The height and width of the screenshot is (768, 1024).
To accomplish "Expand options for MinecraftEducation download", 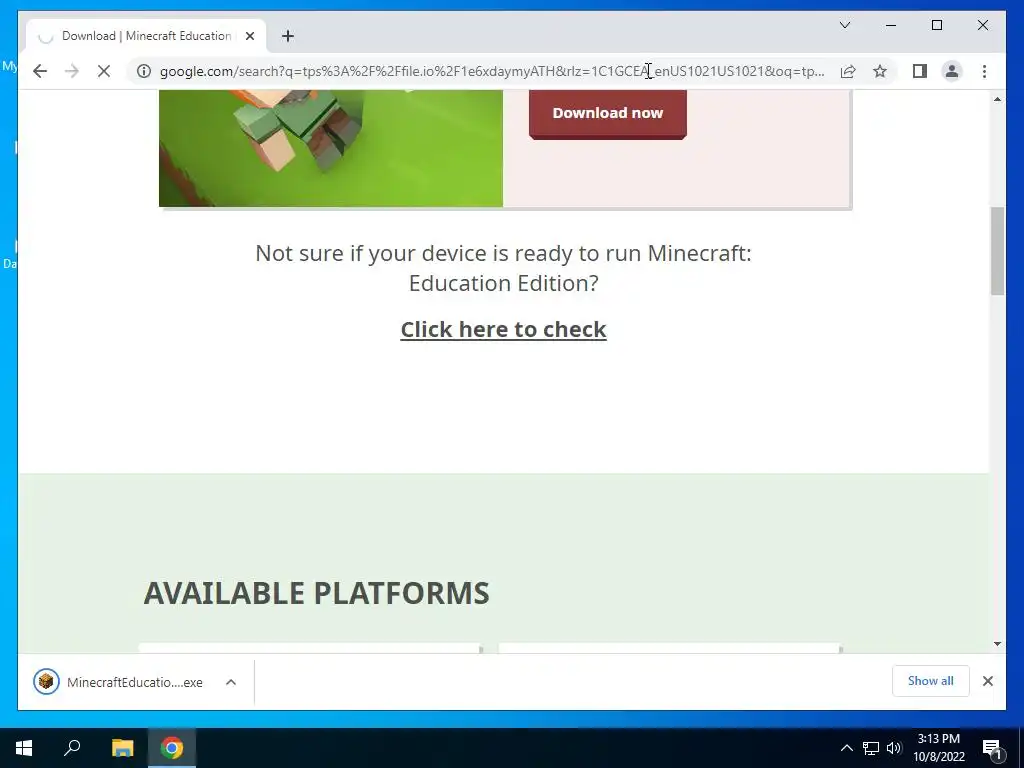I will pos(231,682).
